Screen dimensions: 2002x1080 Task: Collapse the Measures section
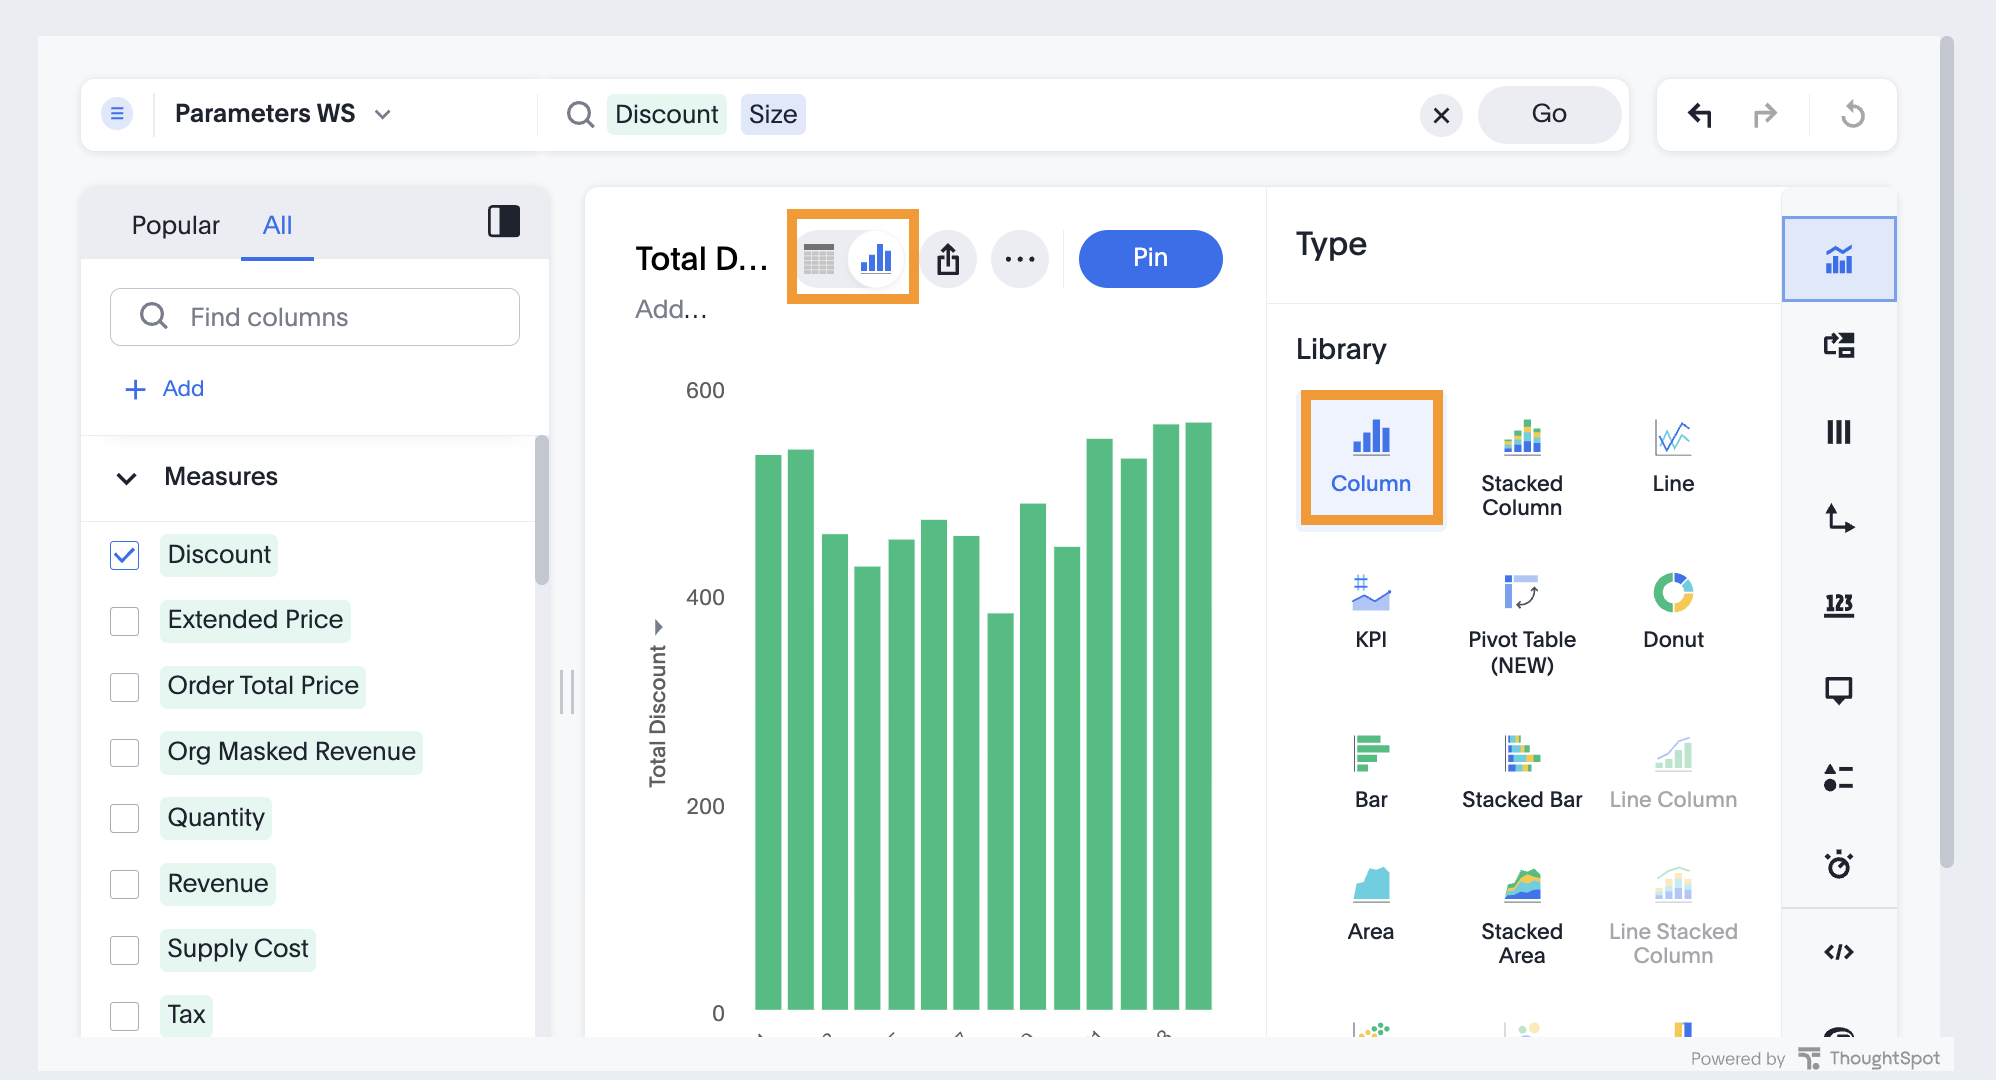point(126,478)
